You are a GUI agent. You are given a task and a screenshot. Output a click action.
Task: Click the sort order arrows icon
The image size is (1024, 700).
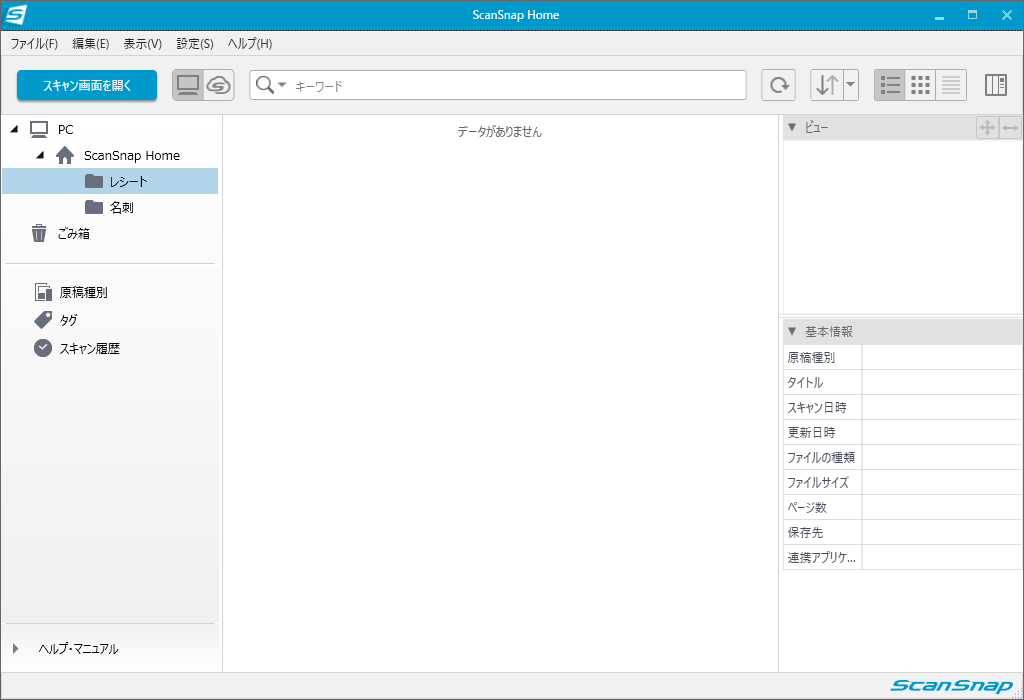point(826,85)
